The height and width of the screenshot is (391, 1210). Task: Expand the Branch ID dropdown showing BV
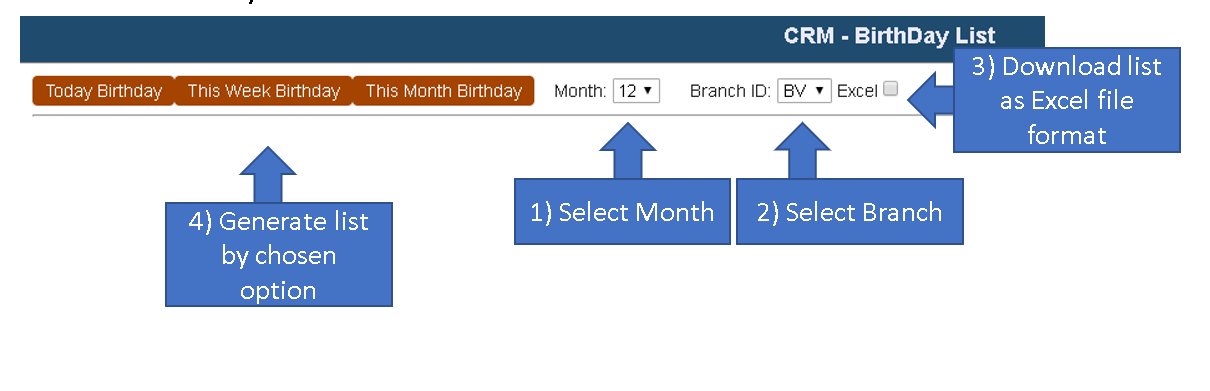pyautogui.click(x=804, y=91)
